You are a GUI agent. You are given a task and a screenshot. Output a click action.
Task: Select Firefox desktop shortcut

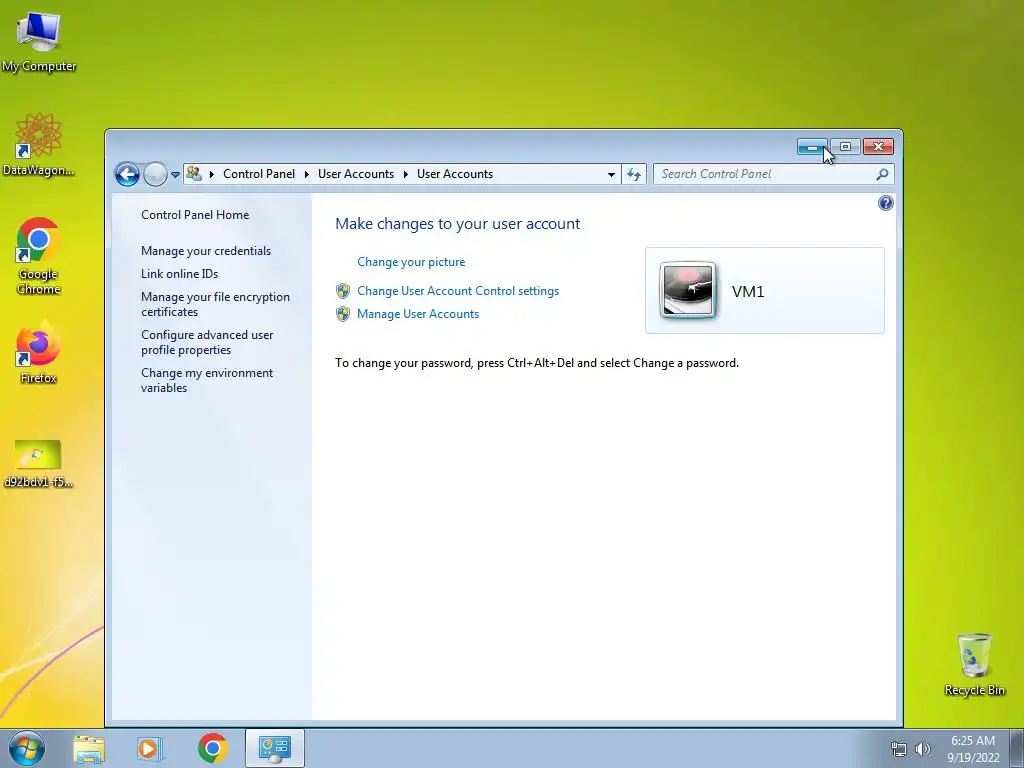pos(39,353)
